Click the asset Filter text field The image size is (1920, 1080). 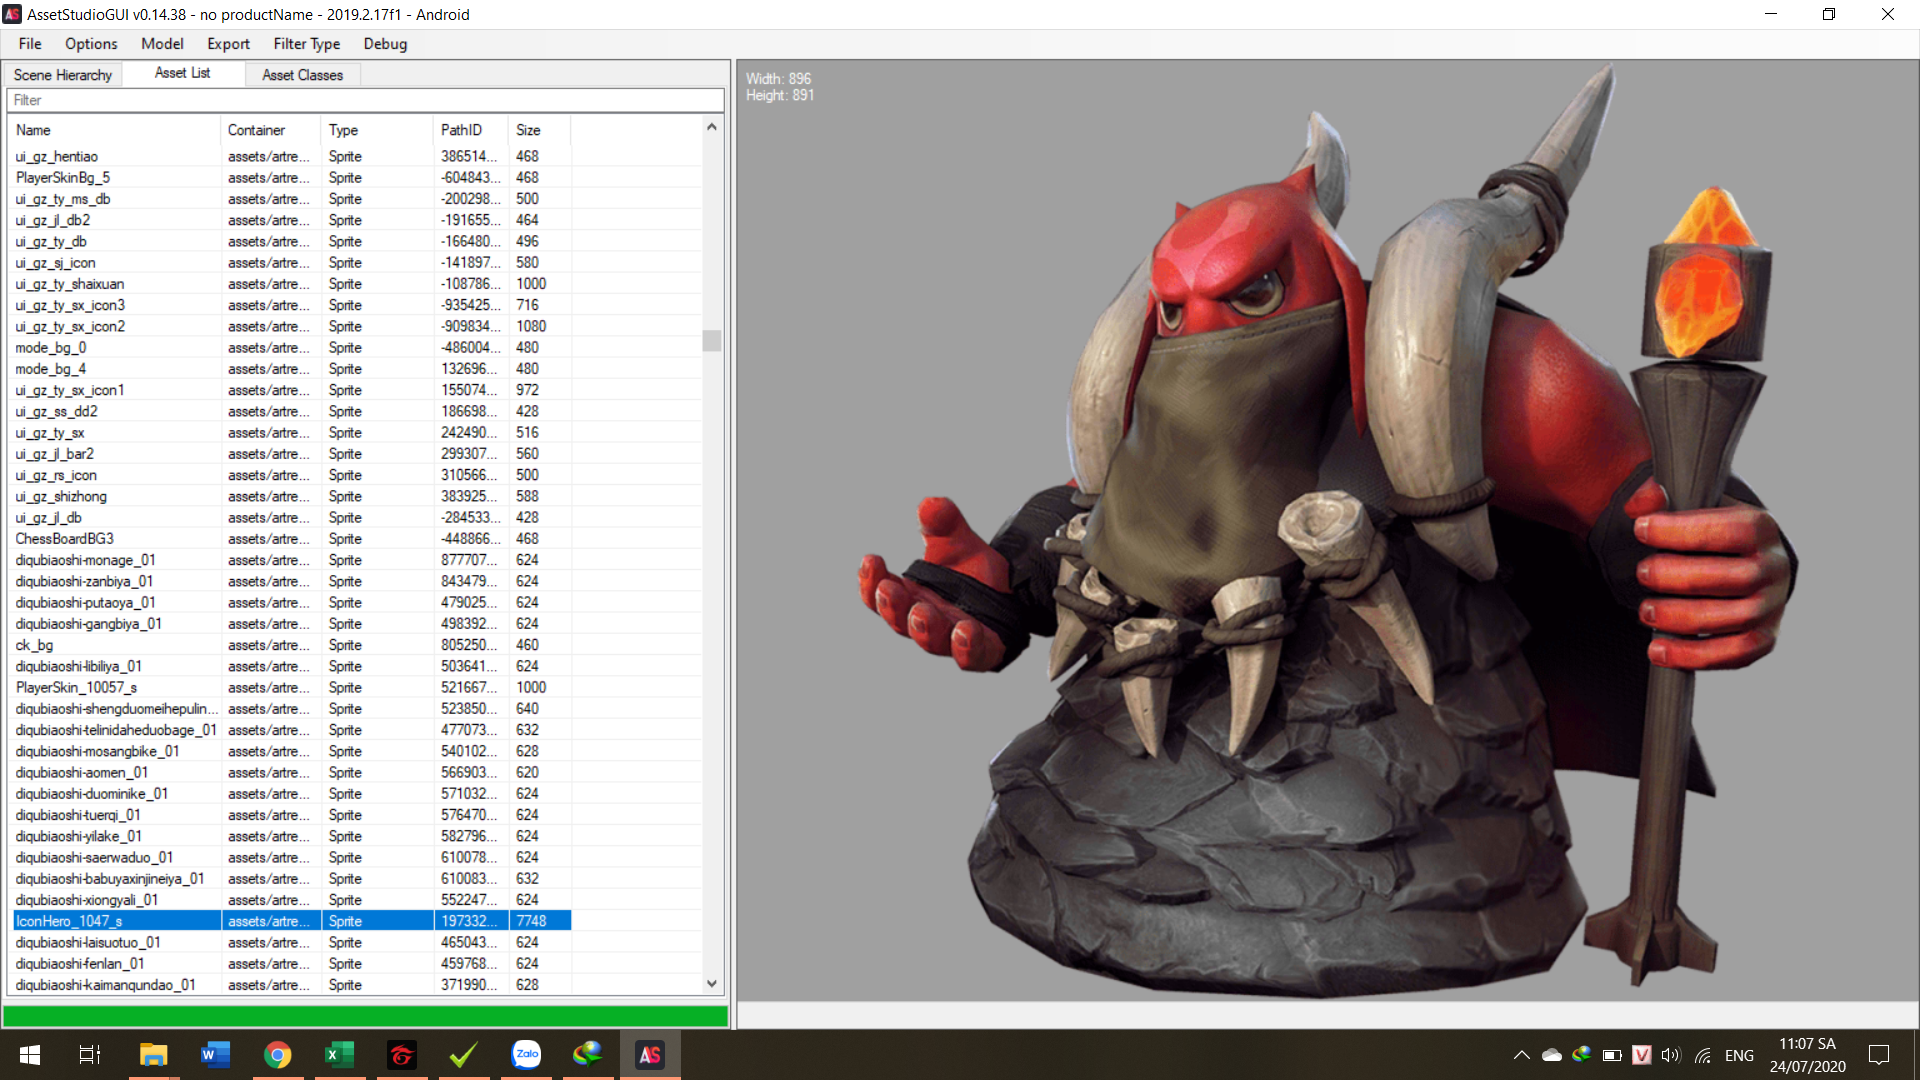(x=365, y=100)
